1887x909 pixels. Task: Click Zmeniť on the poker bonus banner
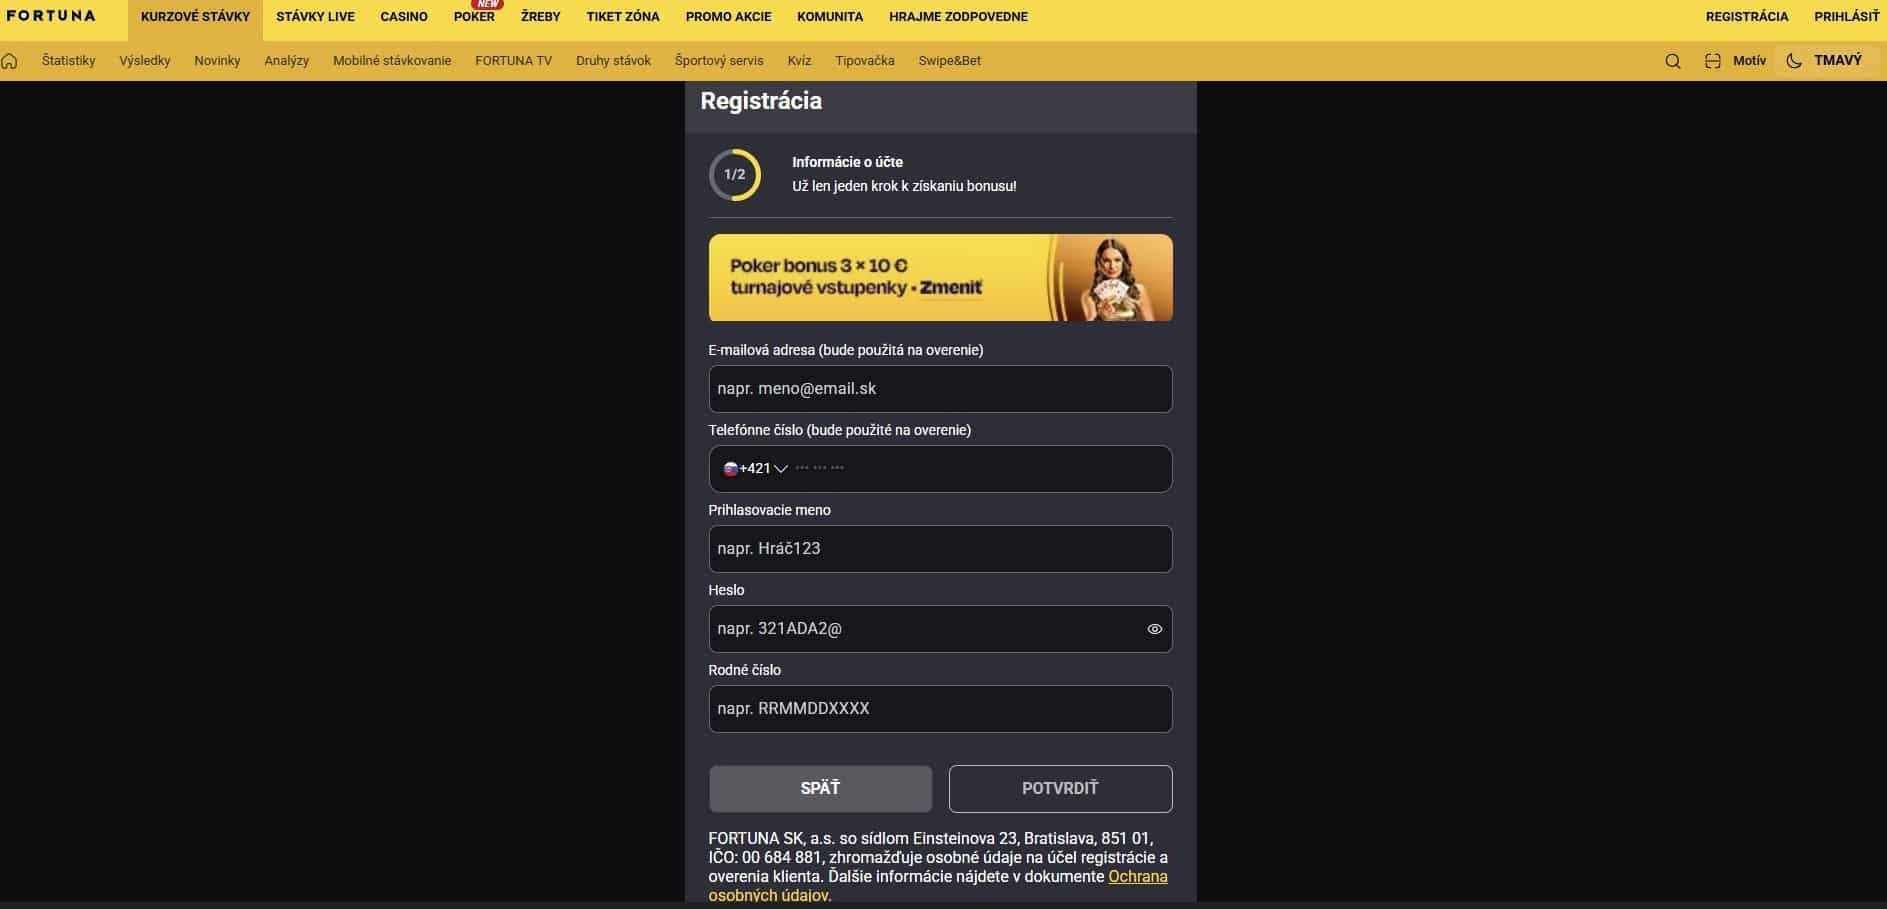click(x=951, y=288)
